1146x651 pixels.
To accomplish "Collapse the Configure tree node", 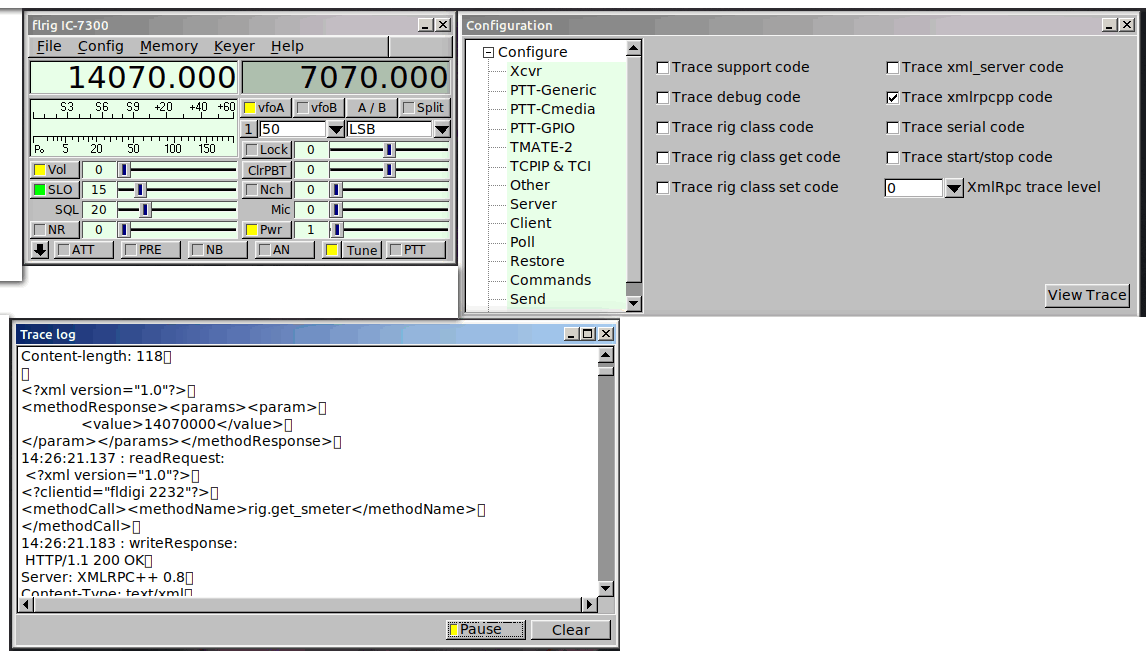I will (489, 53).
